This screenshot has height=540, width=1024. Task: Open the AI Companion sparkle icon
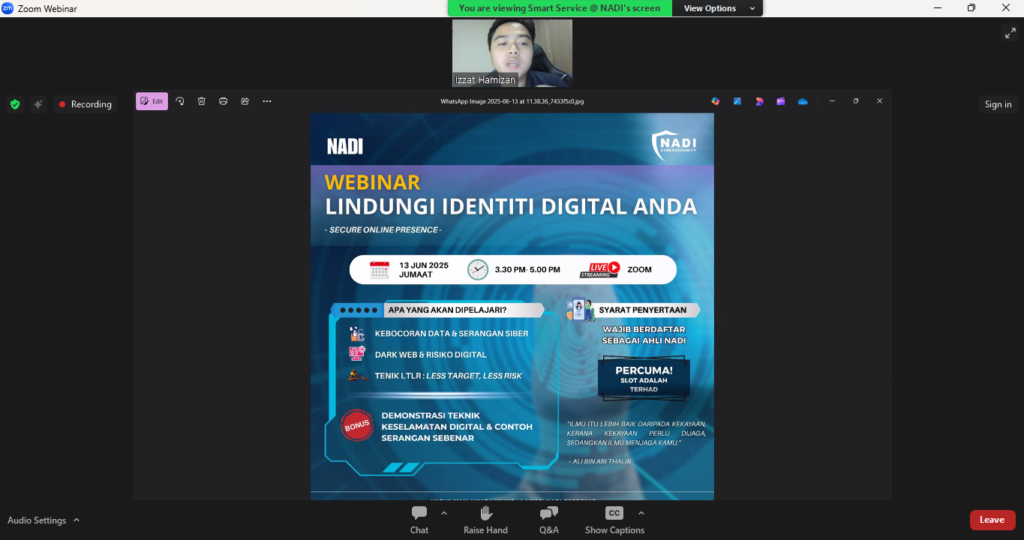(x=39, y=104)
